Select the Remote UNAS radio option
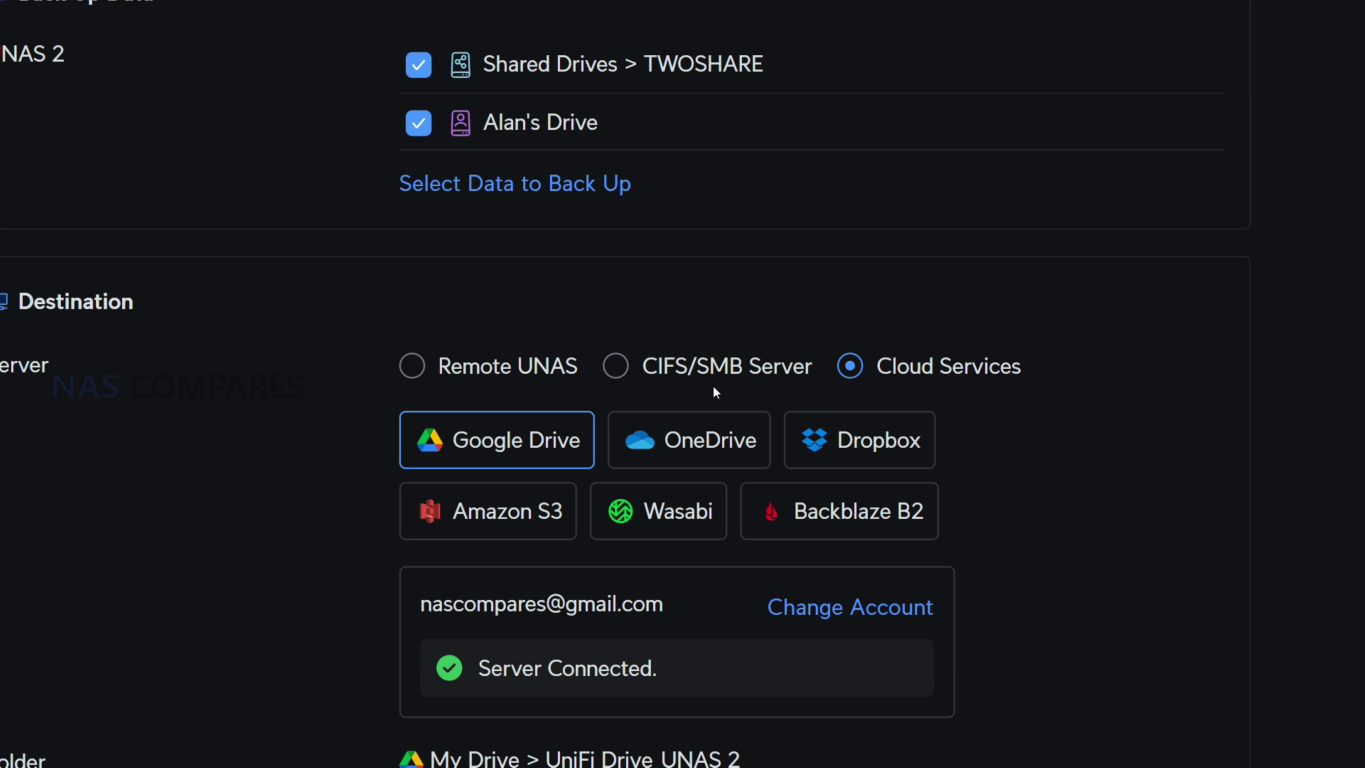Viewport: 1365px width, 768px height. tap(412, 366)
